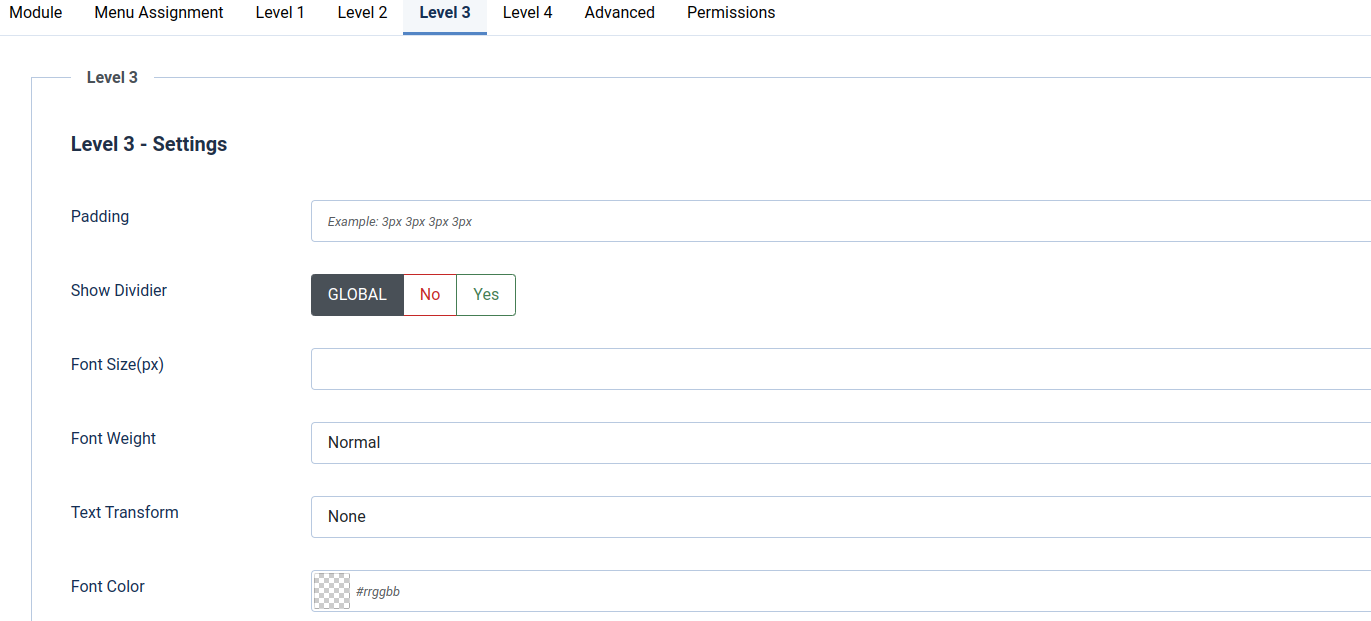Click the Level 3 - Settings heading
This screenshot has width=1371, height=621.
click(149, 144)
